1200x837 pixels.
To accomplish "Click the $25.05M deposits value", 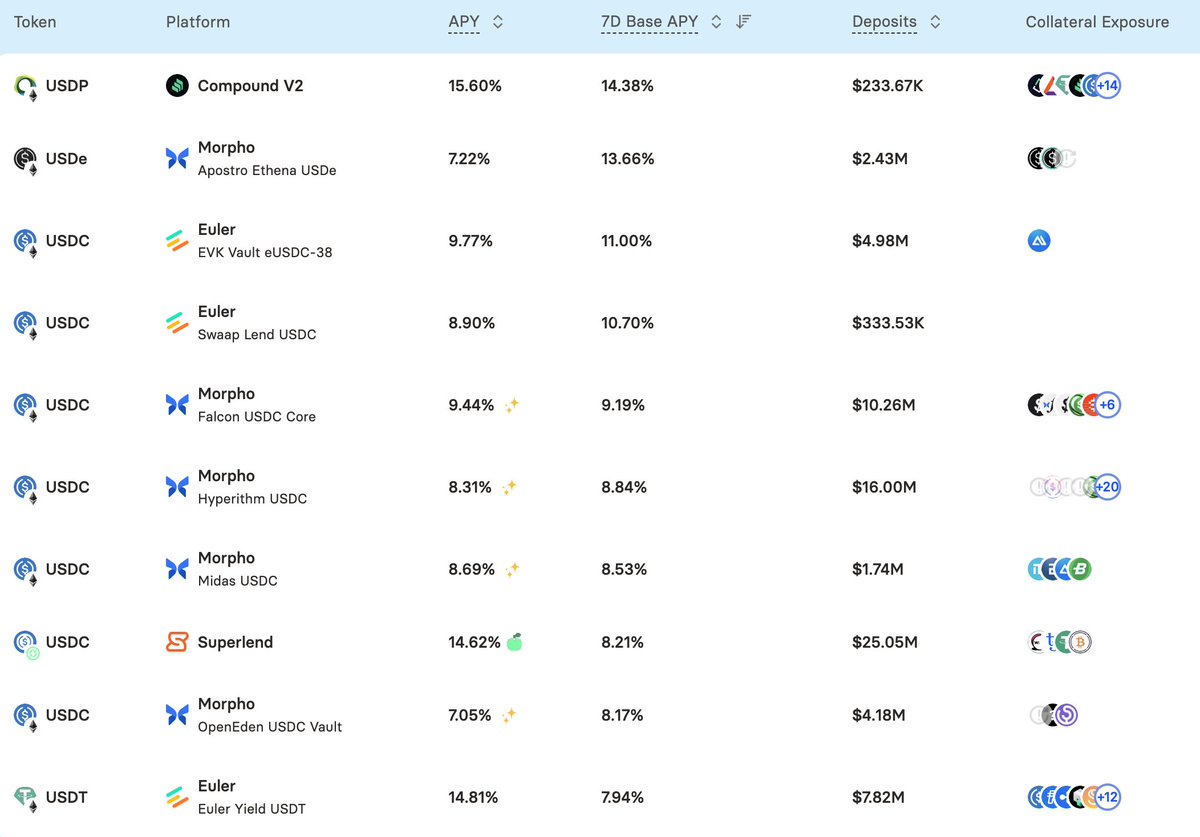I will 885,642.
